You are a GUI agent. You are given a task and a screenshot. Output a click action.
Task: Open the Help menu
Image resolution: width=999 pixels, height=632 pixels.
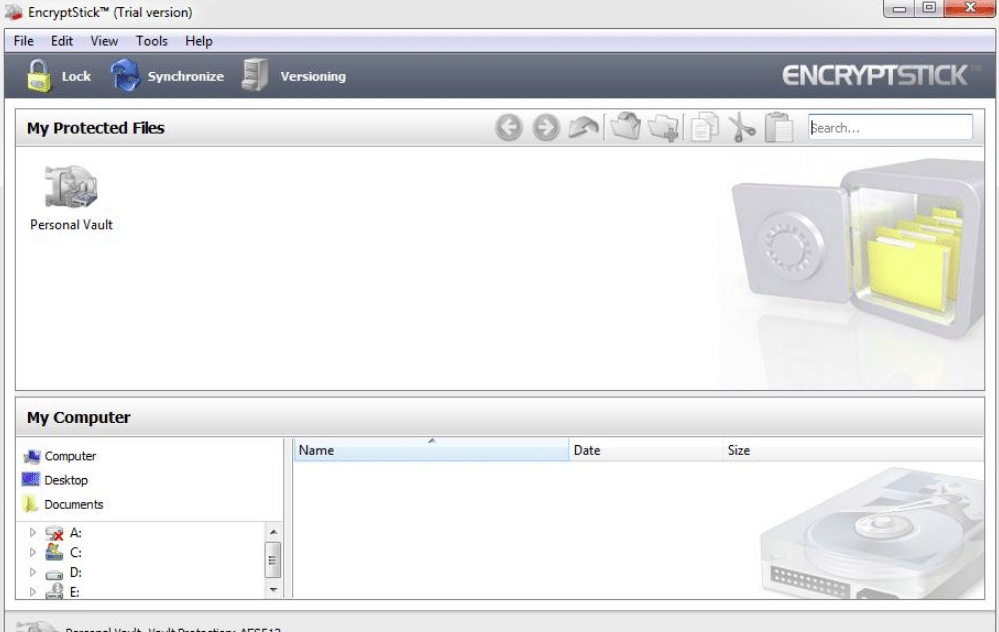click(199, 41)
